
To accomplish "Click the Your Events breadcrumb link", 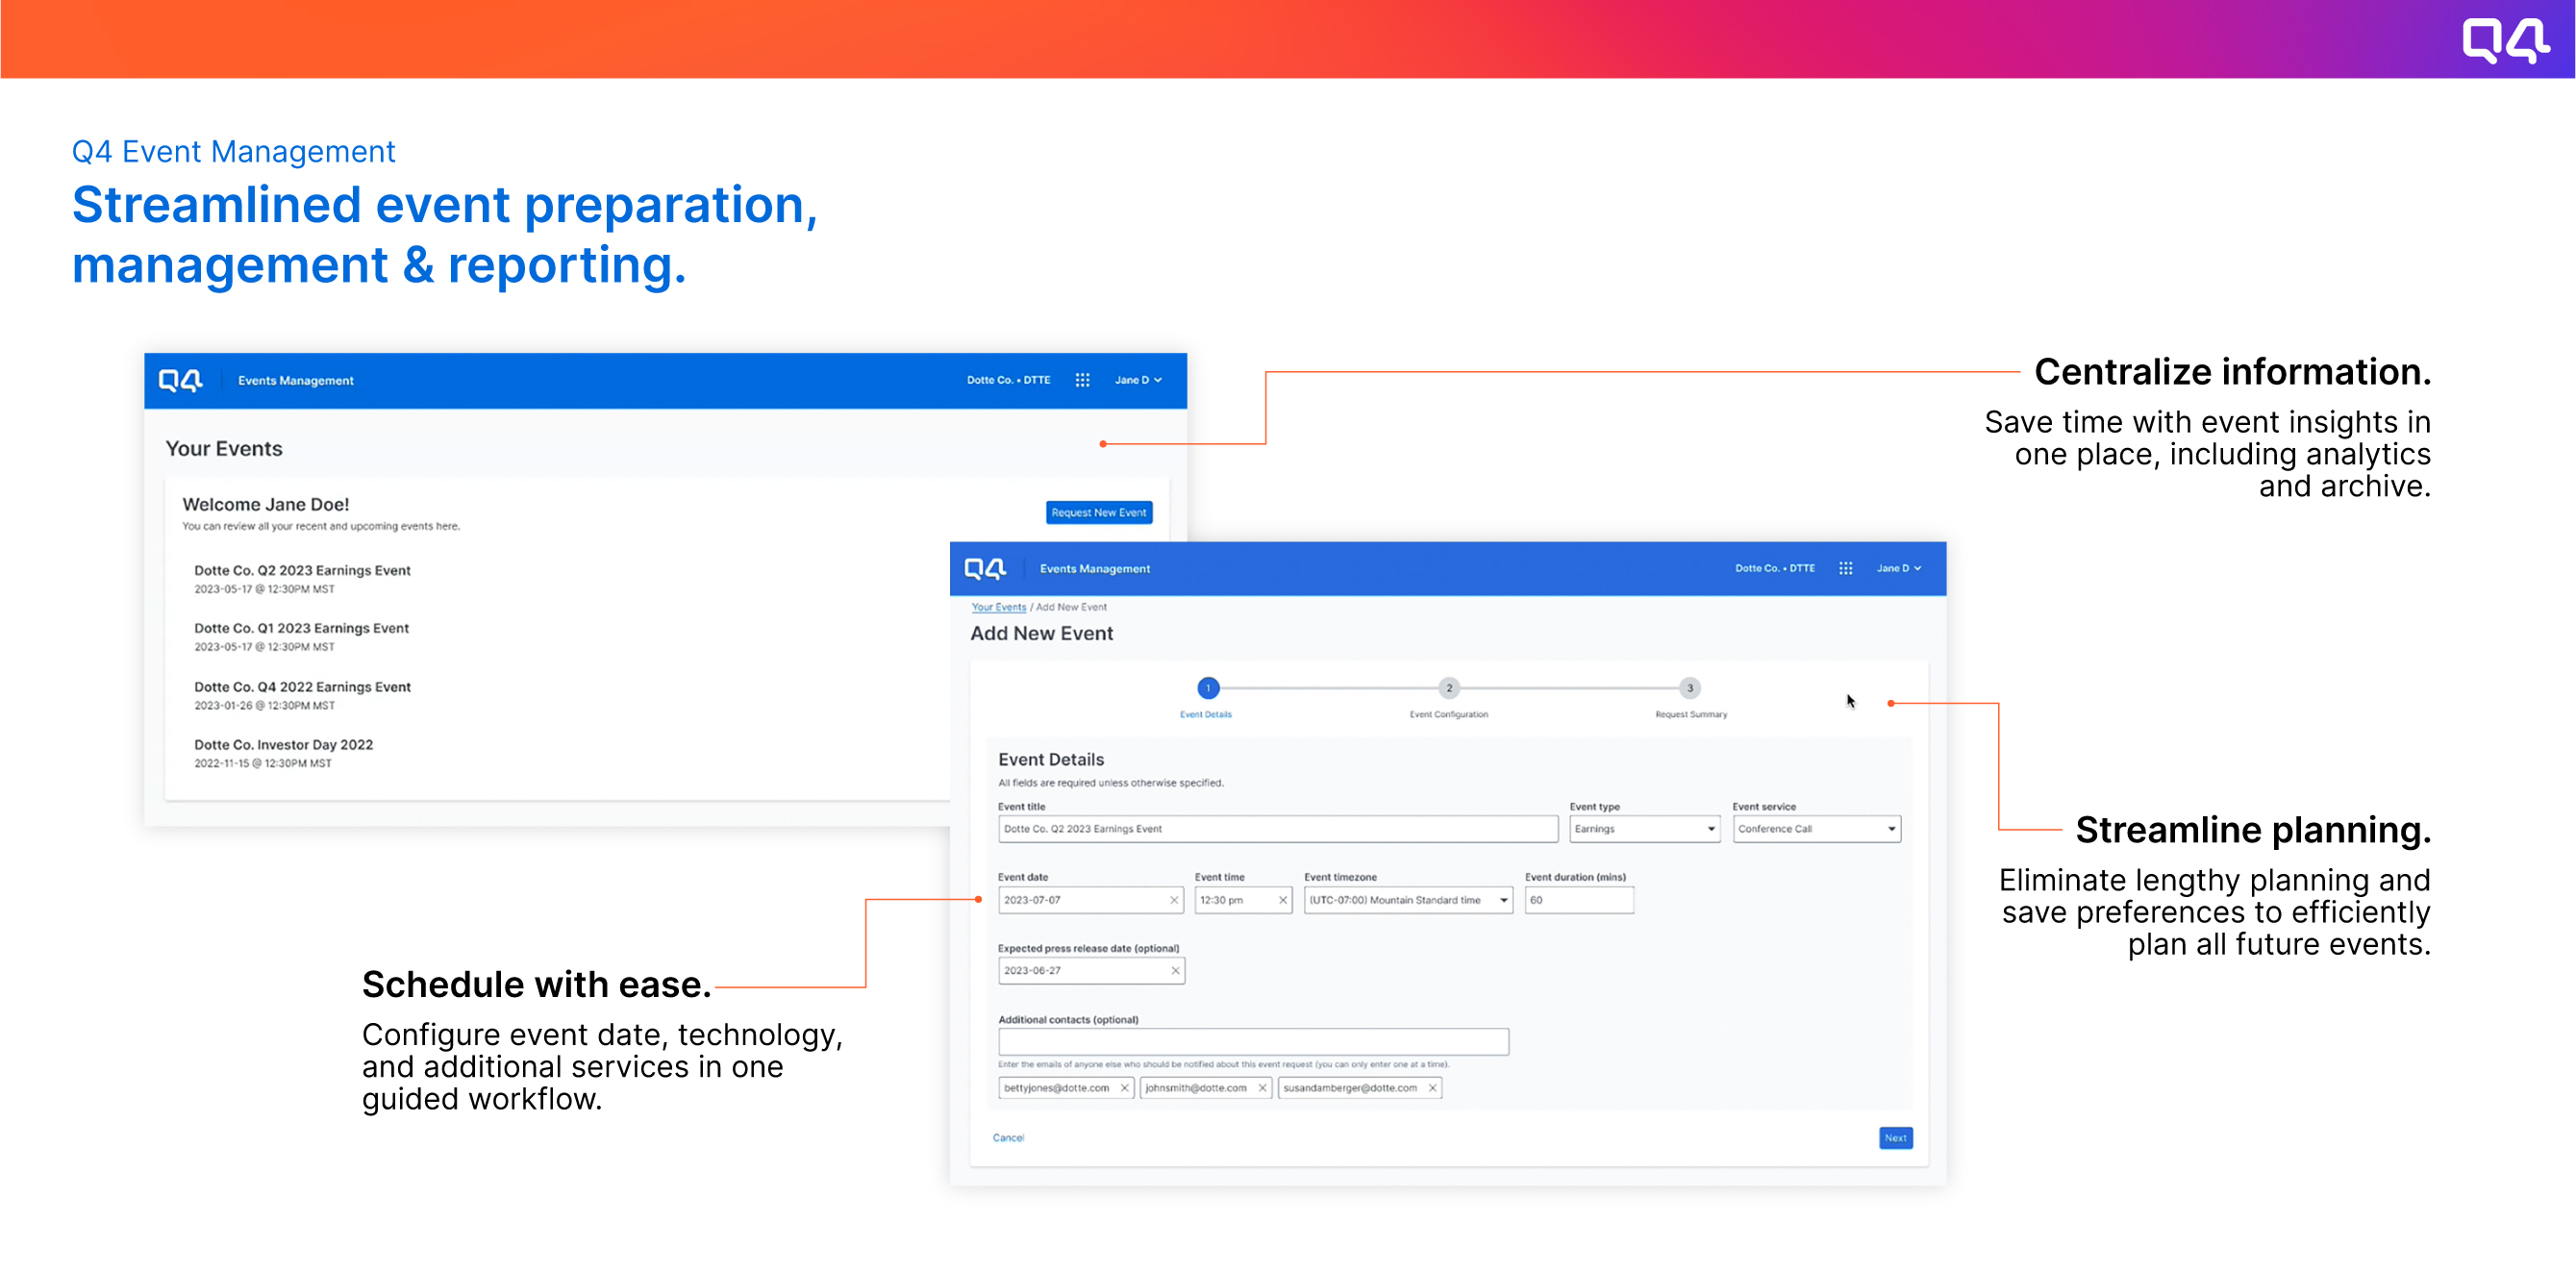I will click(998, 607).
